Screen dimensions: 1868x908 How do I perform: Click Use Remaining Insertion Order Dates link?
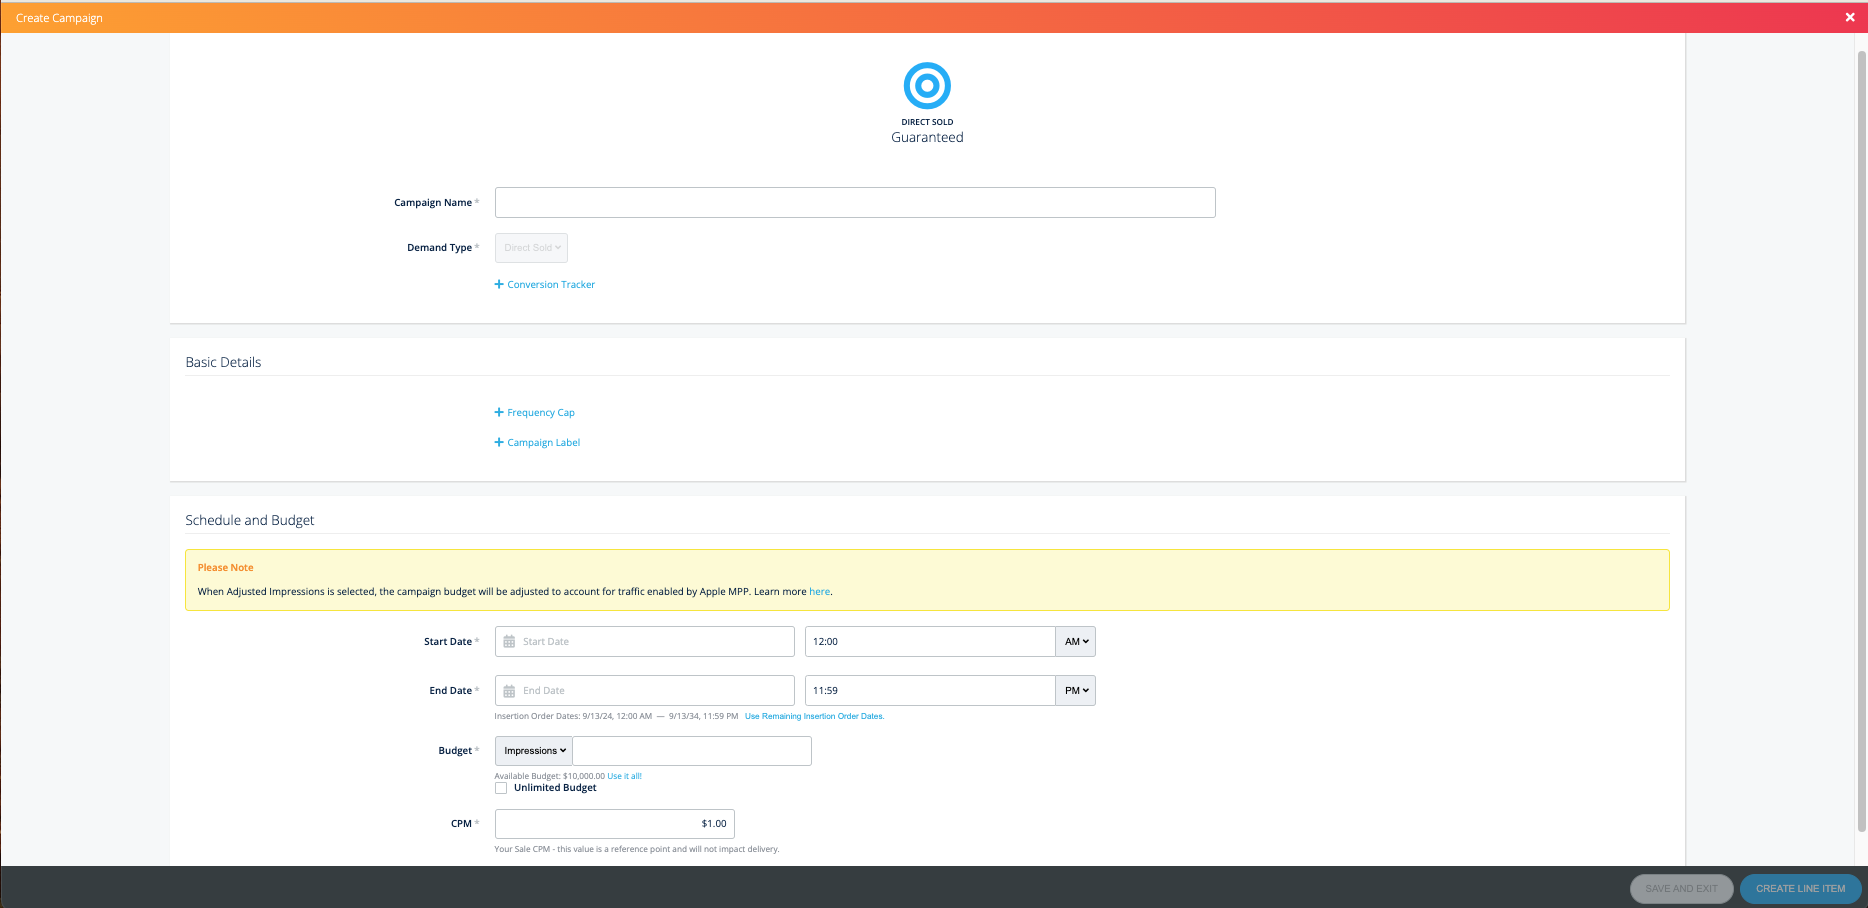tap(814, 716)
